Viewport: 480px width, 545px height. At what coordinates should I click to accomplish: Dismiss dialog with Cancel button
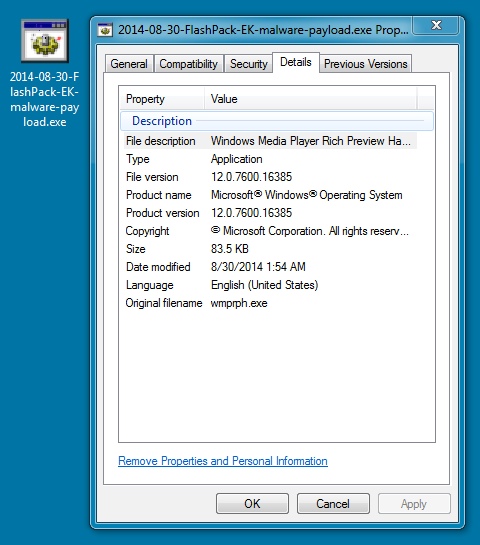(333, 504)
